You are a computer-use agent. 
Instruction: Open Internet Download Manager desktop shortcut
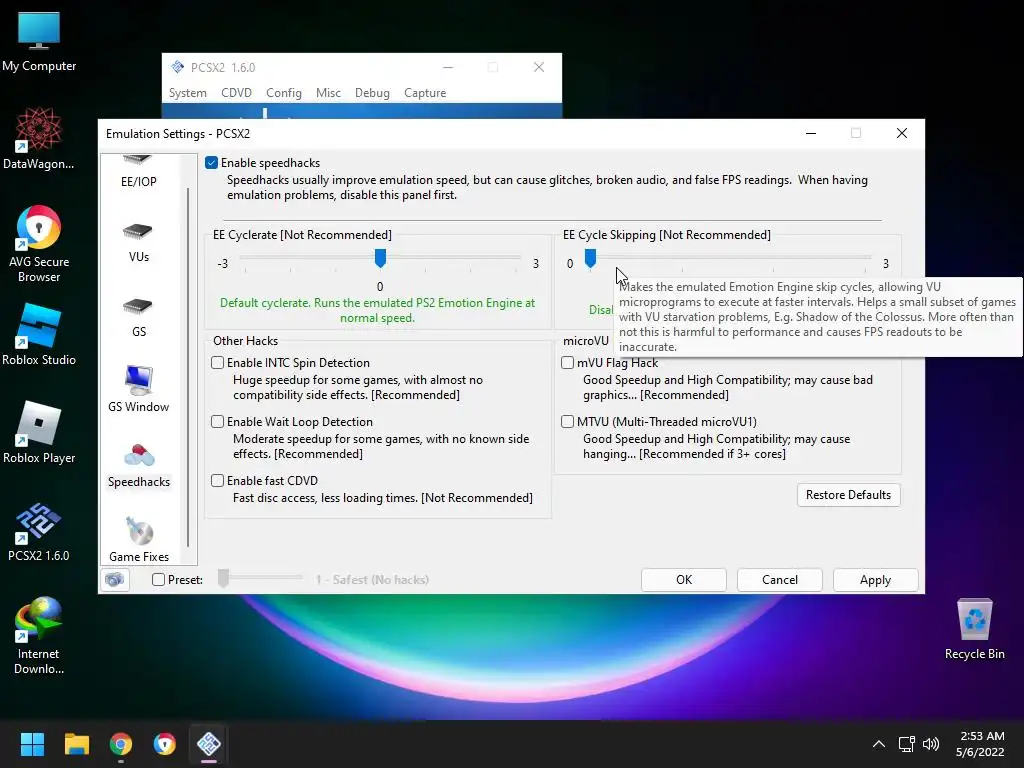tap(39, 635)
